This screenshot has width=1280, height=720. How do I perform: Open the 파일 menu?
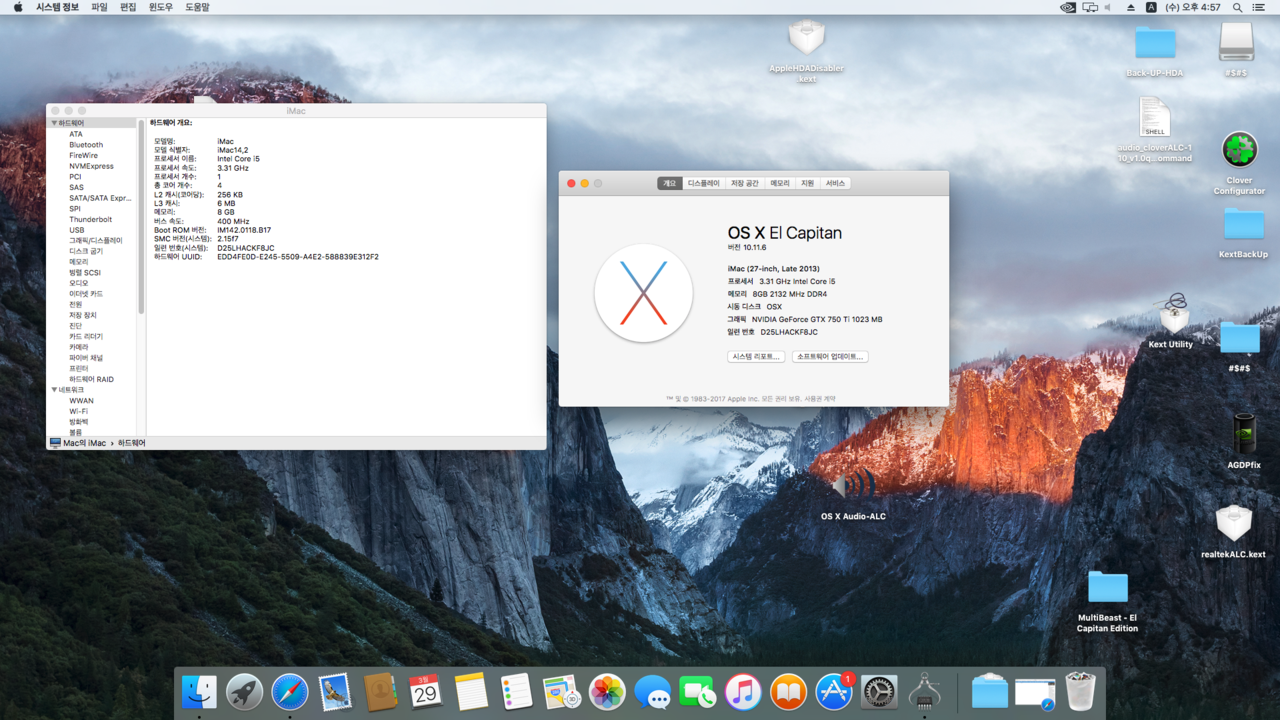99,7
